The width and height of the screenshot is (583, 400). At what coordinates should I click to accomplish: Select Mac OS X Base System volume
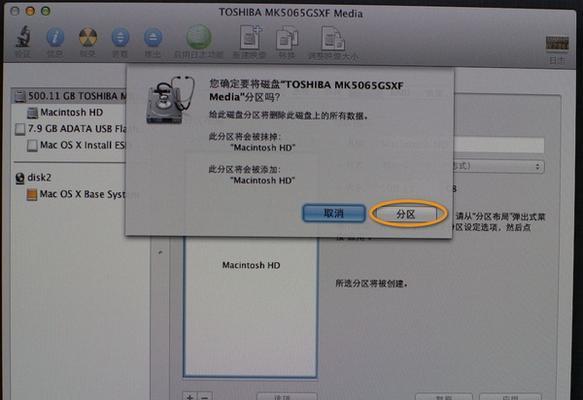coord(77,194)
